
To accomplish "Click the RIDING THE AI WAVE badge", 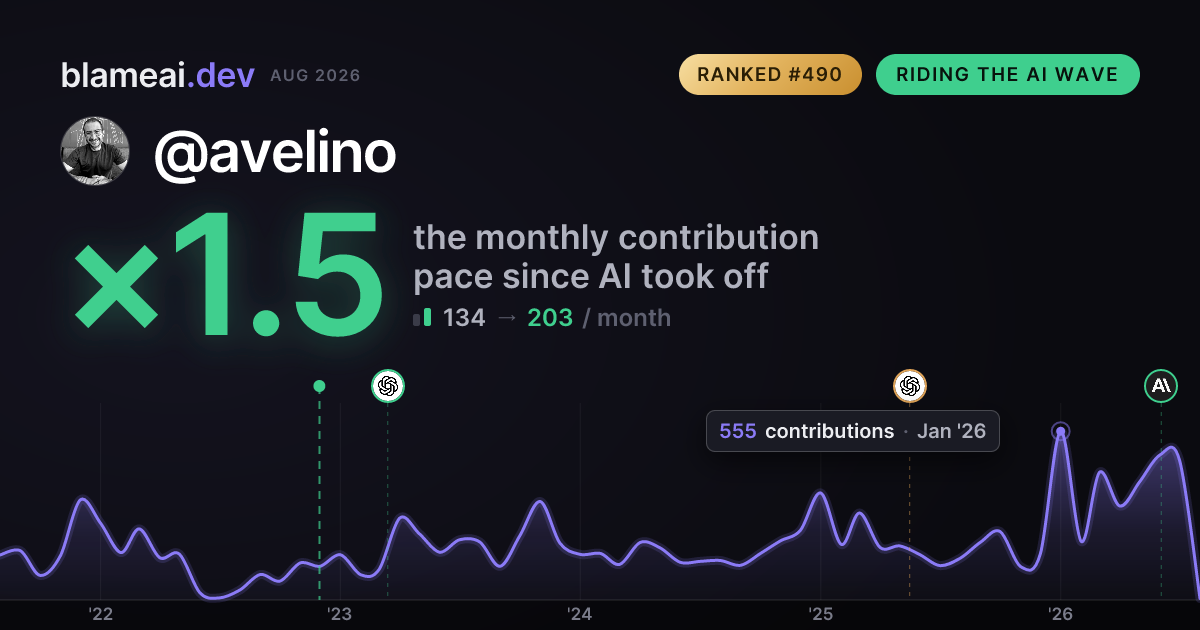I will tap(1008, 75).
